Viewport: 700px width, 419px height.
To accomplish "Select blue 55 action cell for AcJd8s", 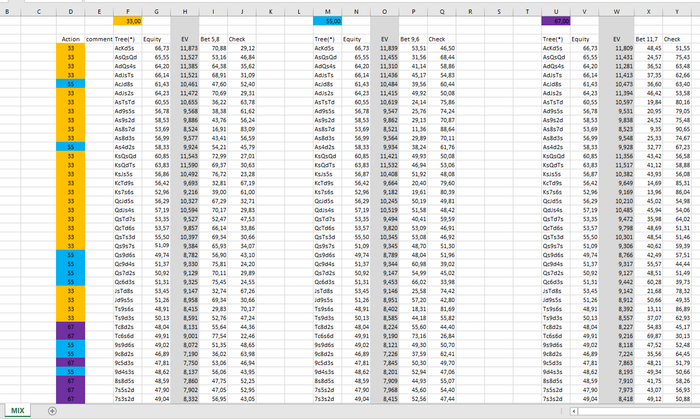I will (x=71, y=84).
